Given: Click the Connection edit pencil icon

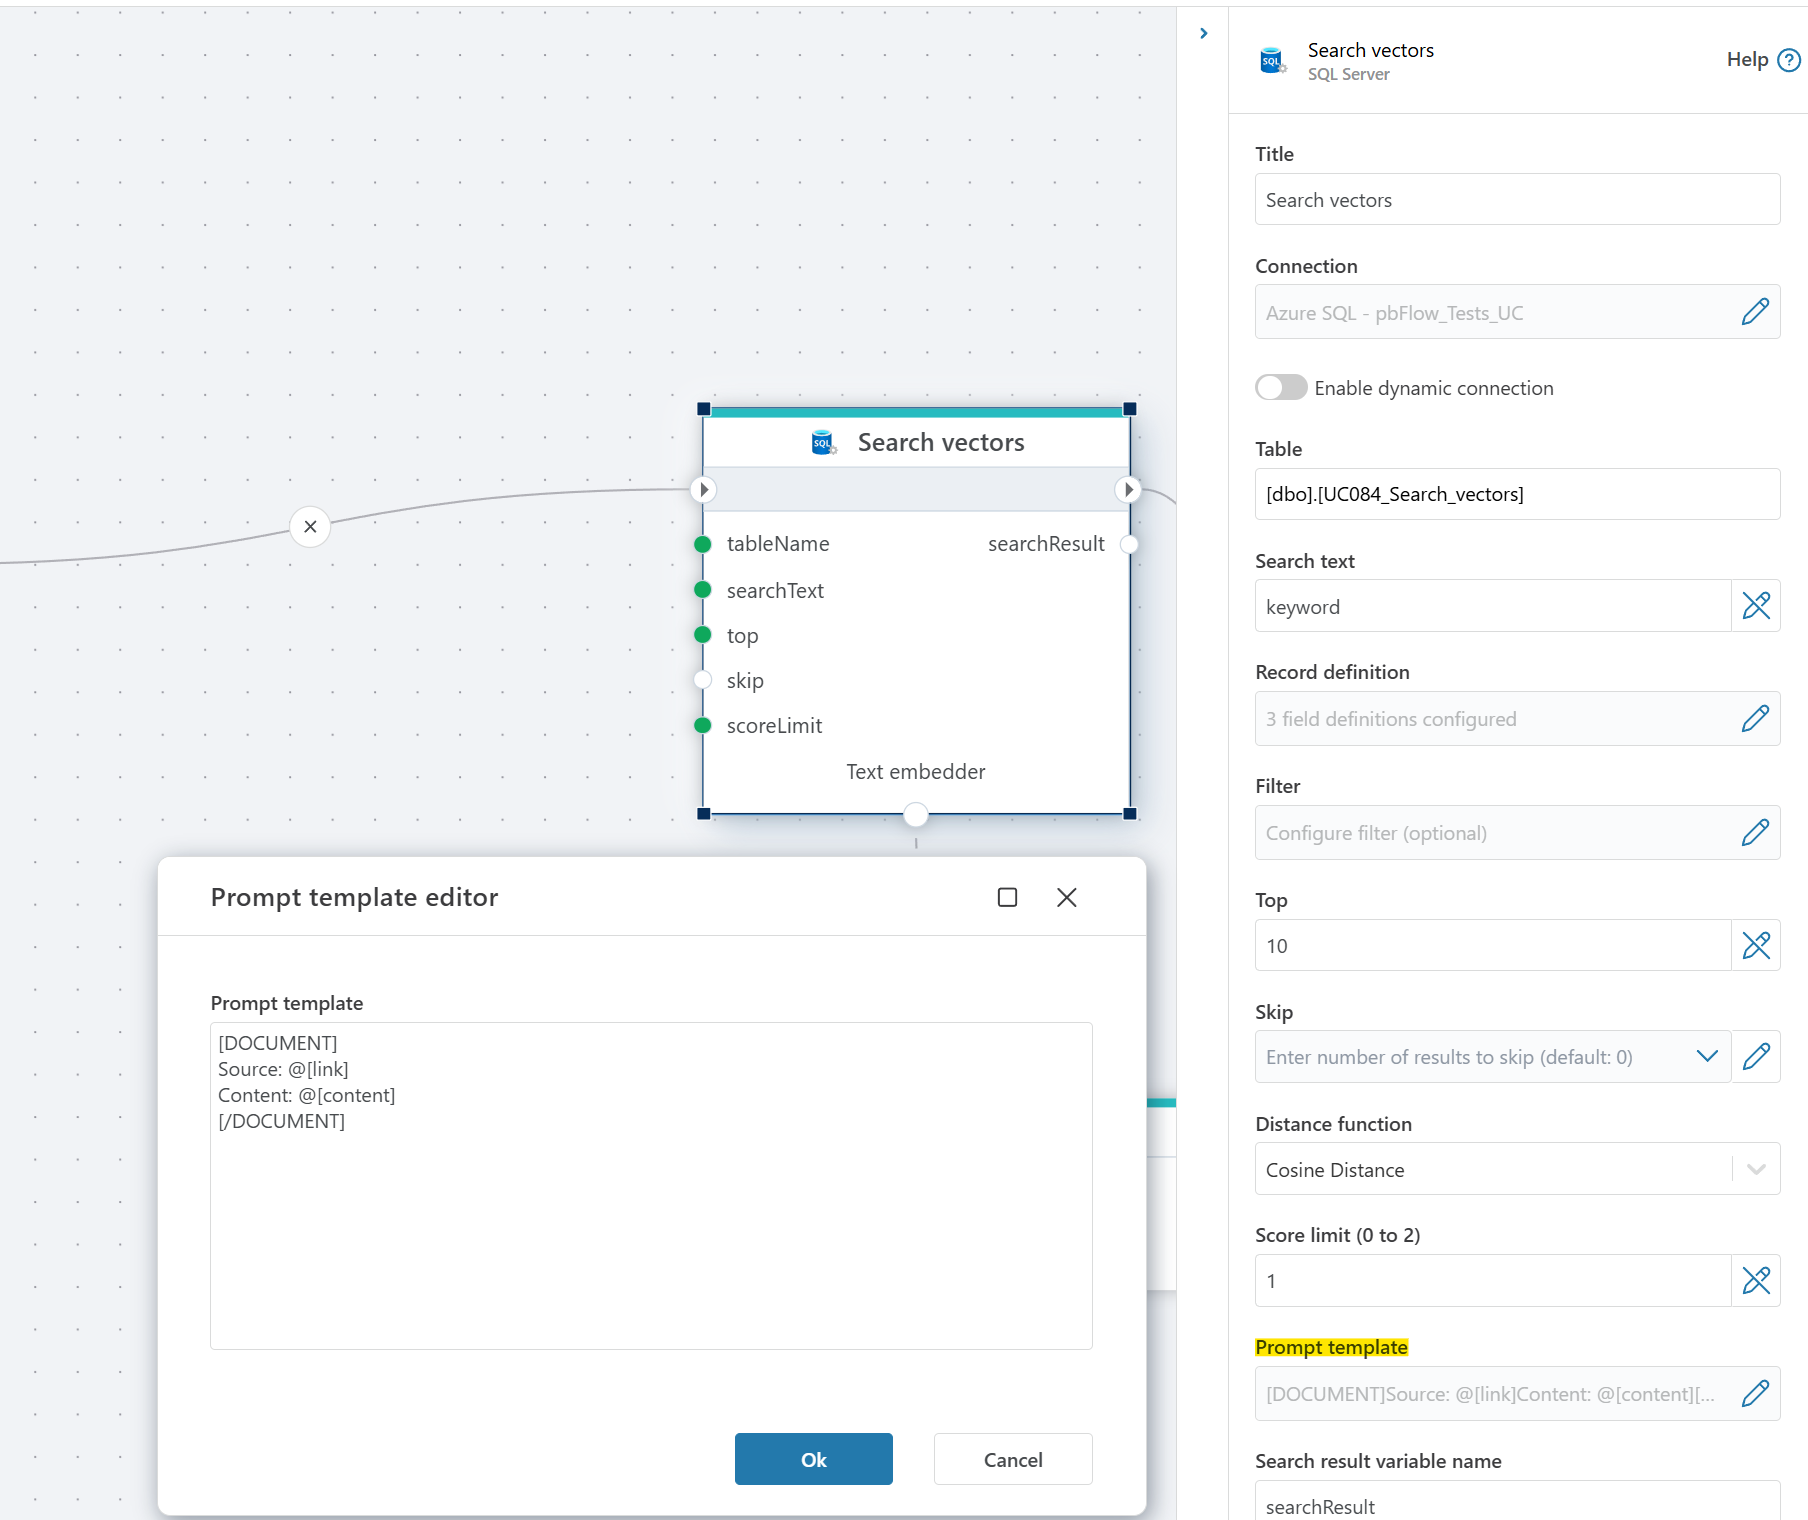Looking at the screenshot, I should point(1755,312).
